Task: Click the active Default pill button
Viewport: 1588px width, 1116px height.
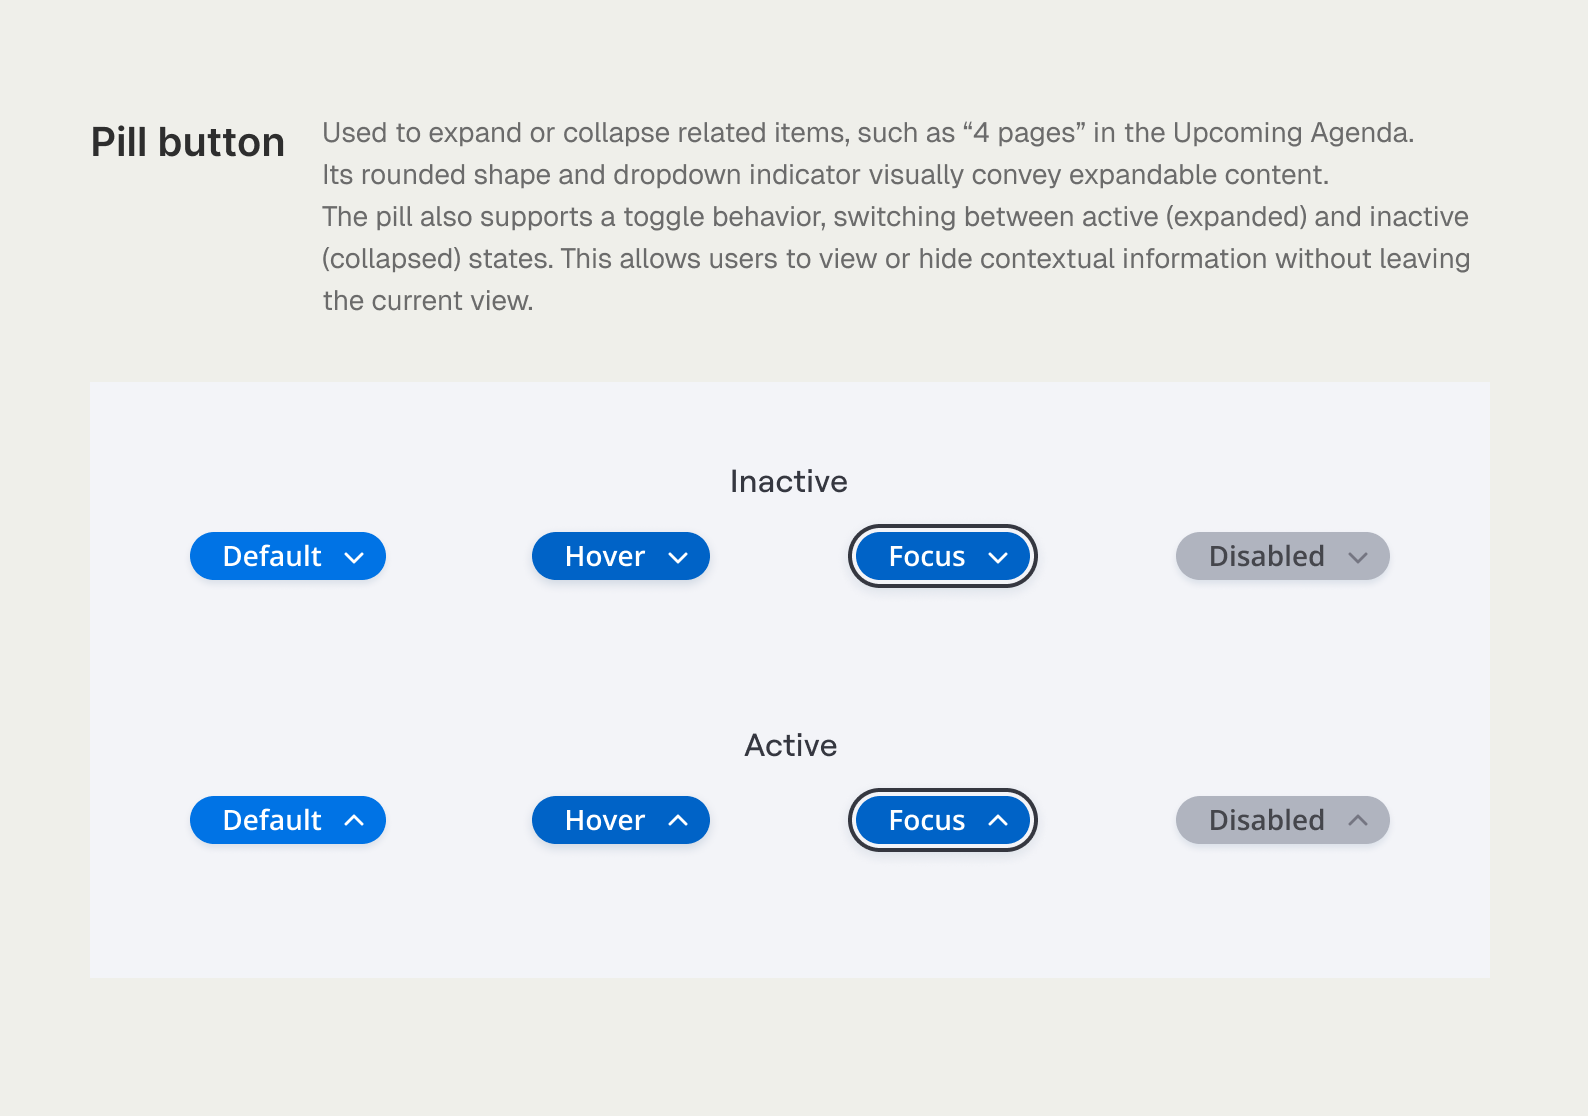Action: (287, 820)
